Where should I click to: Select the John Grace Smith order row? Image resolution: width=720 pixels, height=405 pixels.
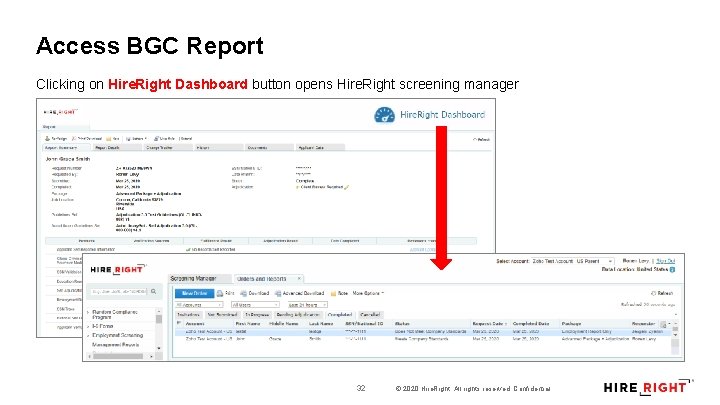(422, 339)
